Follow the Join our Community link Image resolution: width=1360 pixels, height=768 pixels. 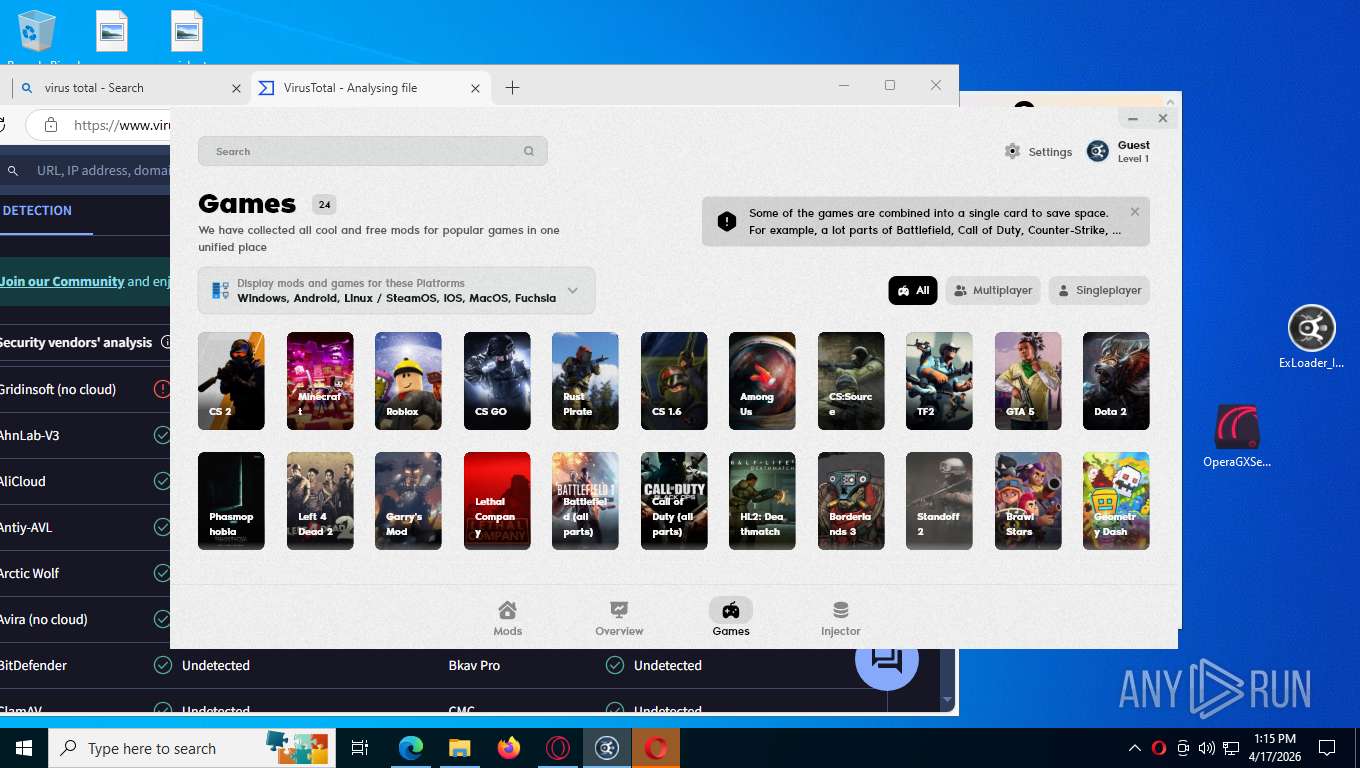[62, 282]
